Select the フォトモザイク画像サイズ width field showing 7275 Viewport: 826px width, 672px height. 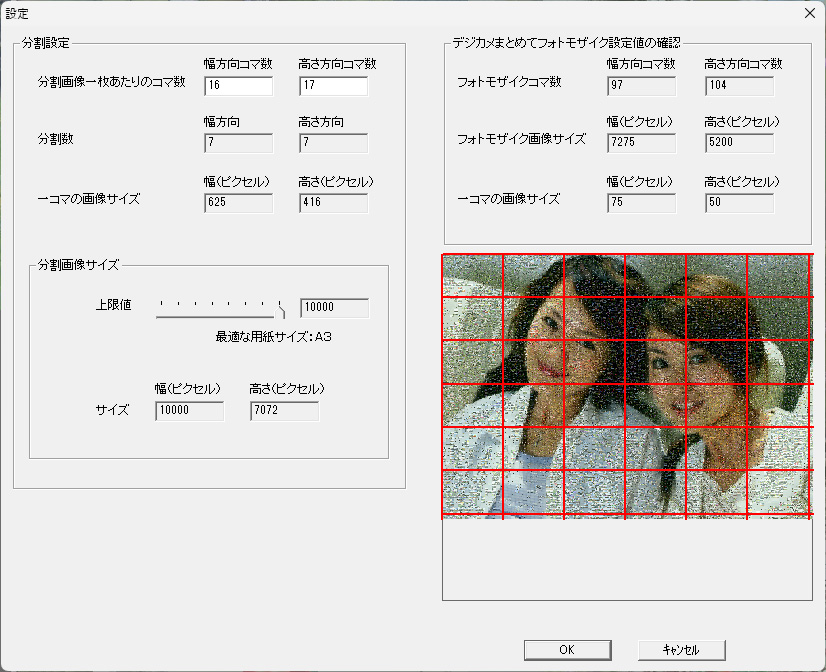pos(641,144)
